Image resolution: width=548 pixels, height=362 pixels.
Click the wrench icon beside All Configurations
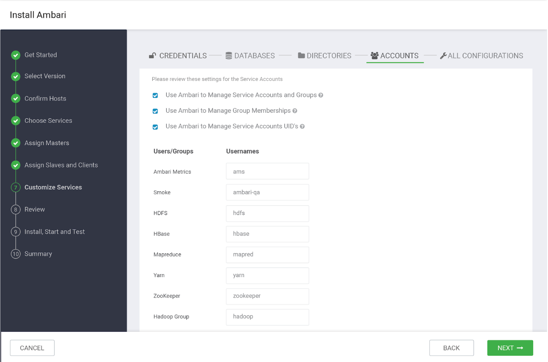click(443, 56)
